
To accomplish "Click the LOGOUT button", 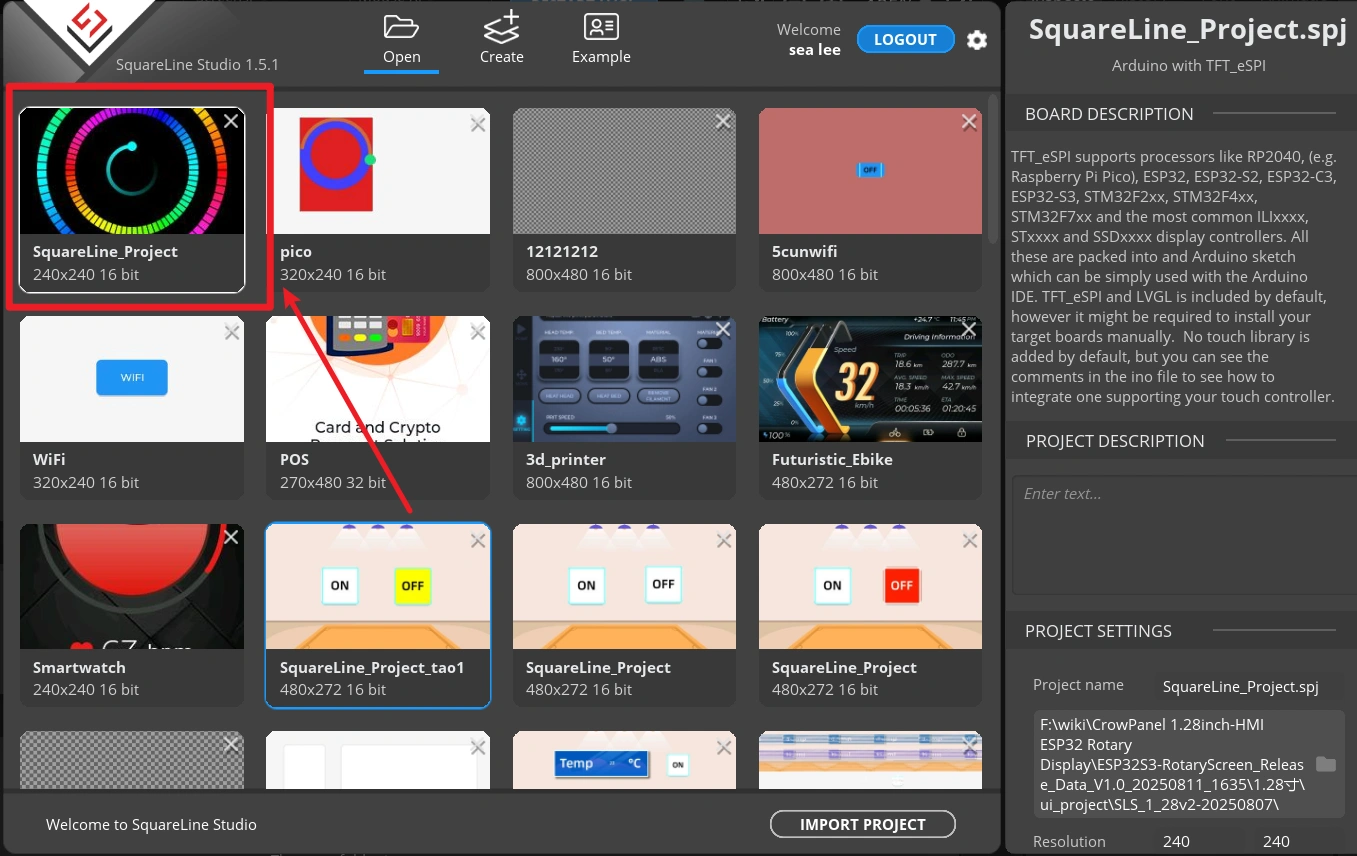I will [905, 39].
